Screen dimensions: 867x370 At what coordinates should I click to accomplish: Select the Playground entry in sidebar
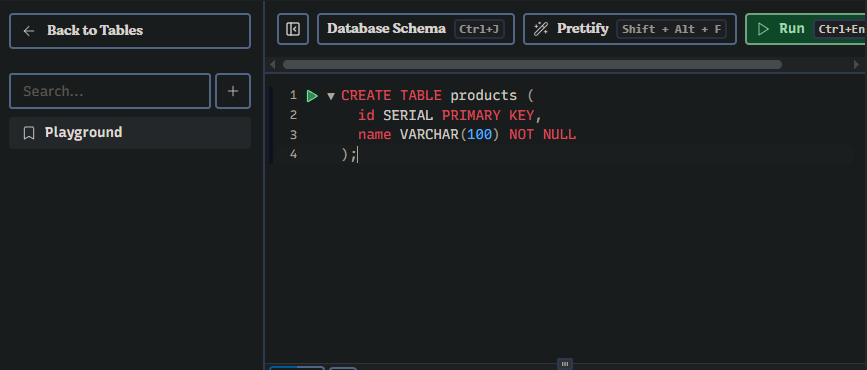[130, 133]
